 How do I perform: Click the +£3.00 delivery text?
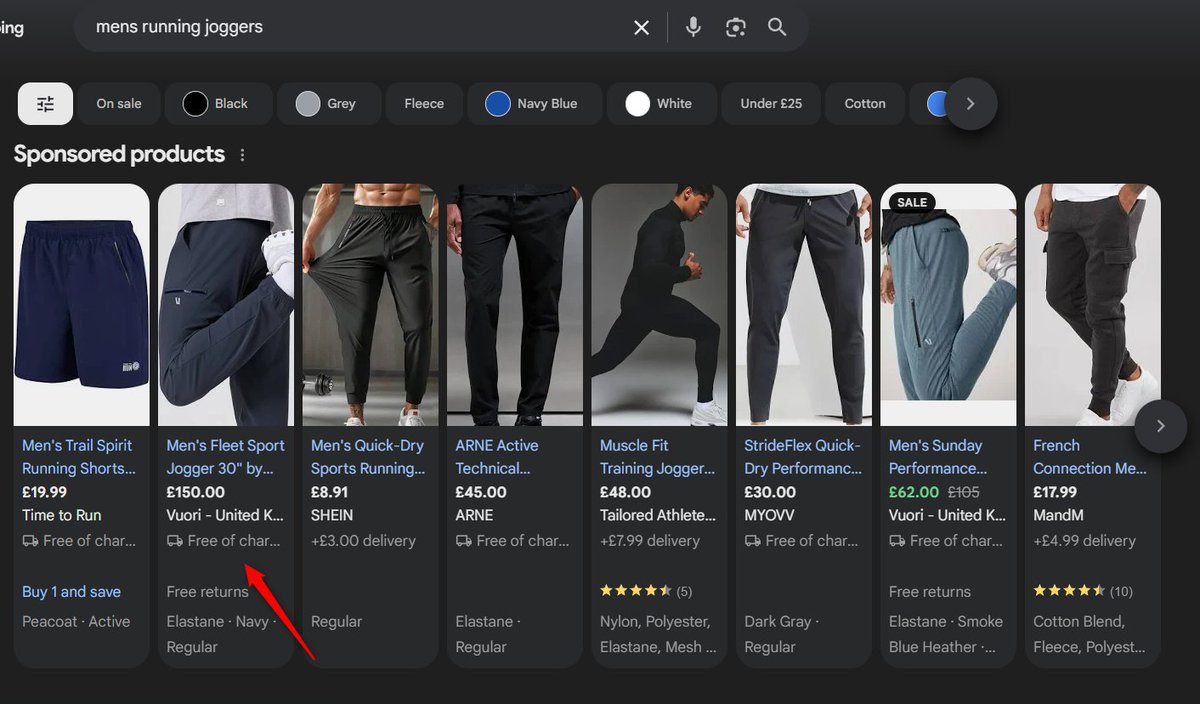(363, 541)
